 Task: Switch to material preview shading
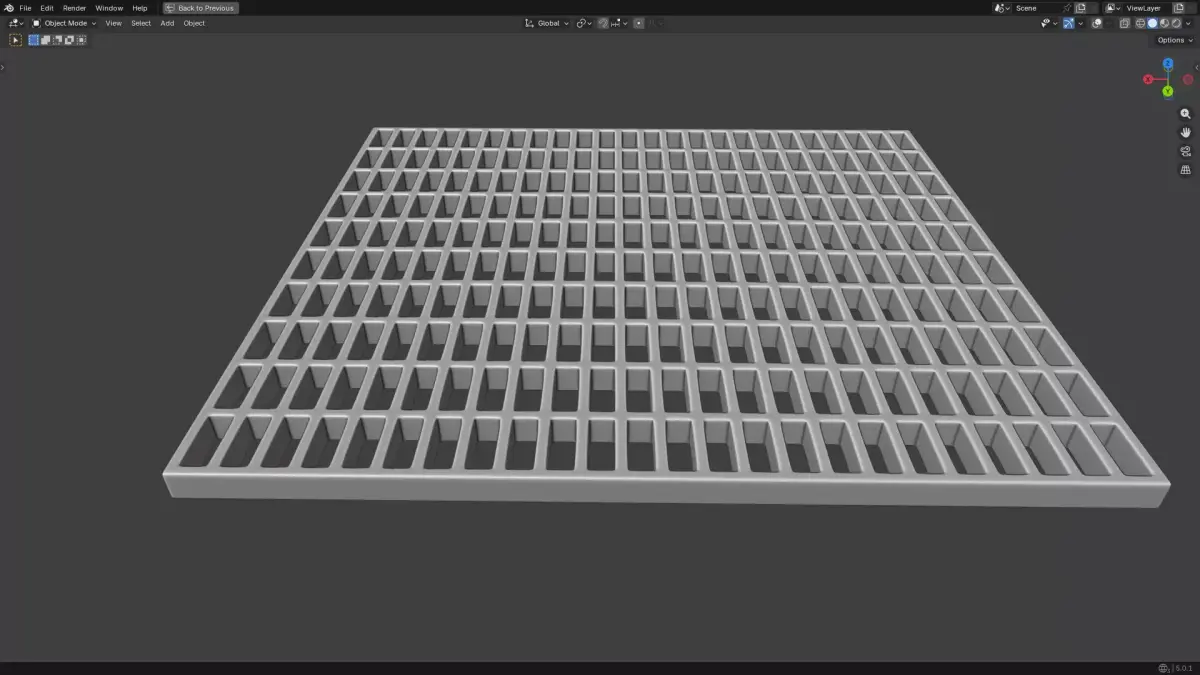tap(1164, 23)
